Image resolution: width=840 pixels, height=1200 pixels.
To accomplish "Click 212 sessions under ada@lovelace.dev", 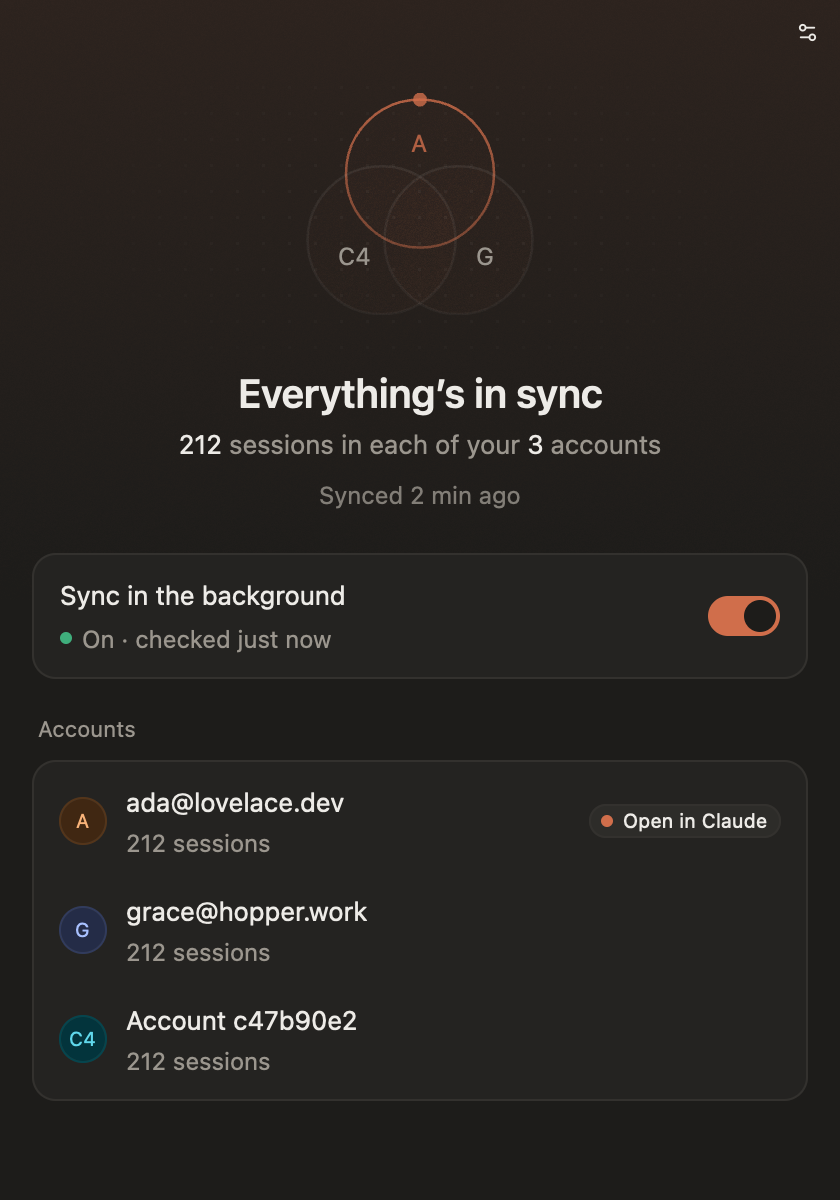I will (198, 844).
